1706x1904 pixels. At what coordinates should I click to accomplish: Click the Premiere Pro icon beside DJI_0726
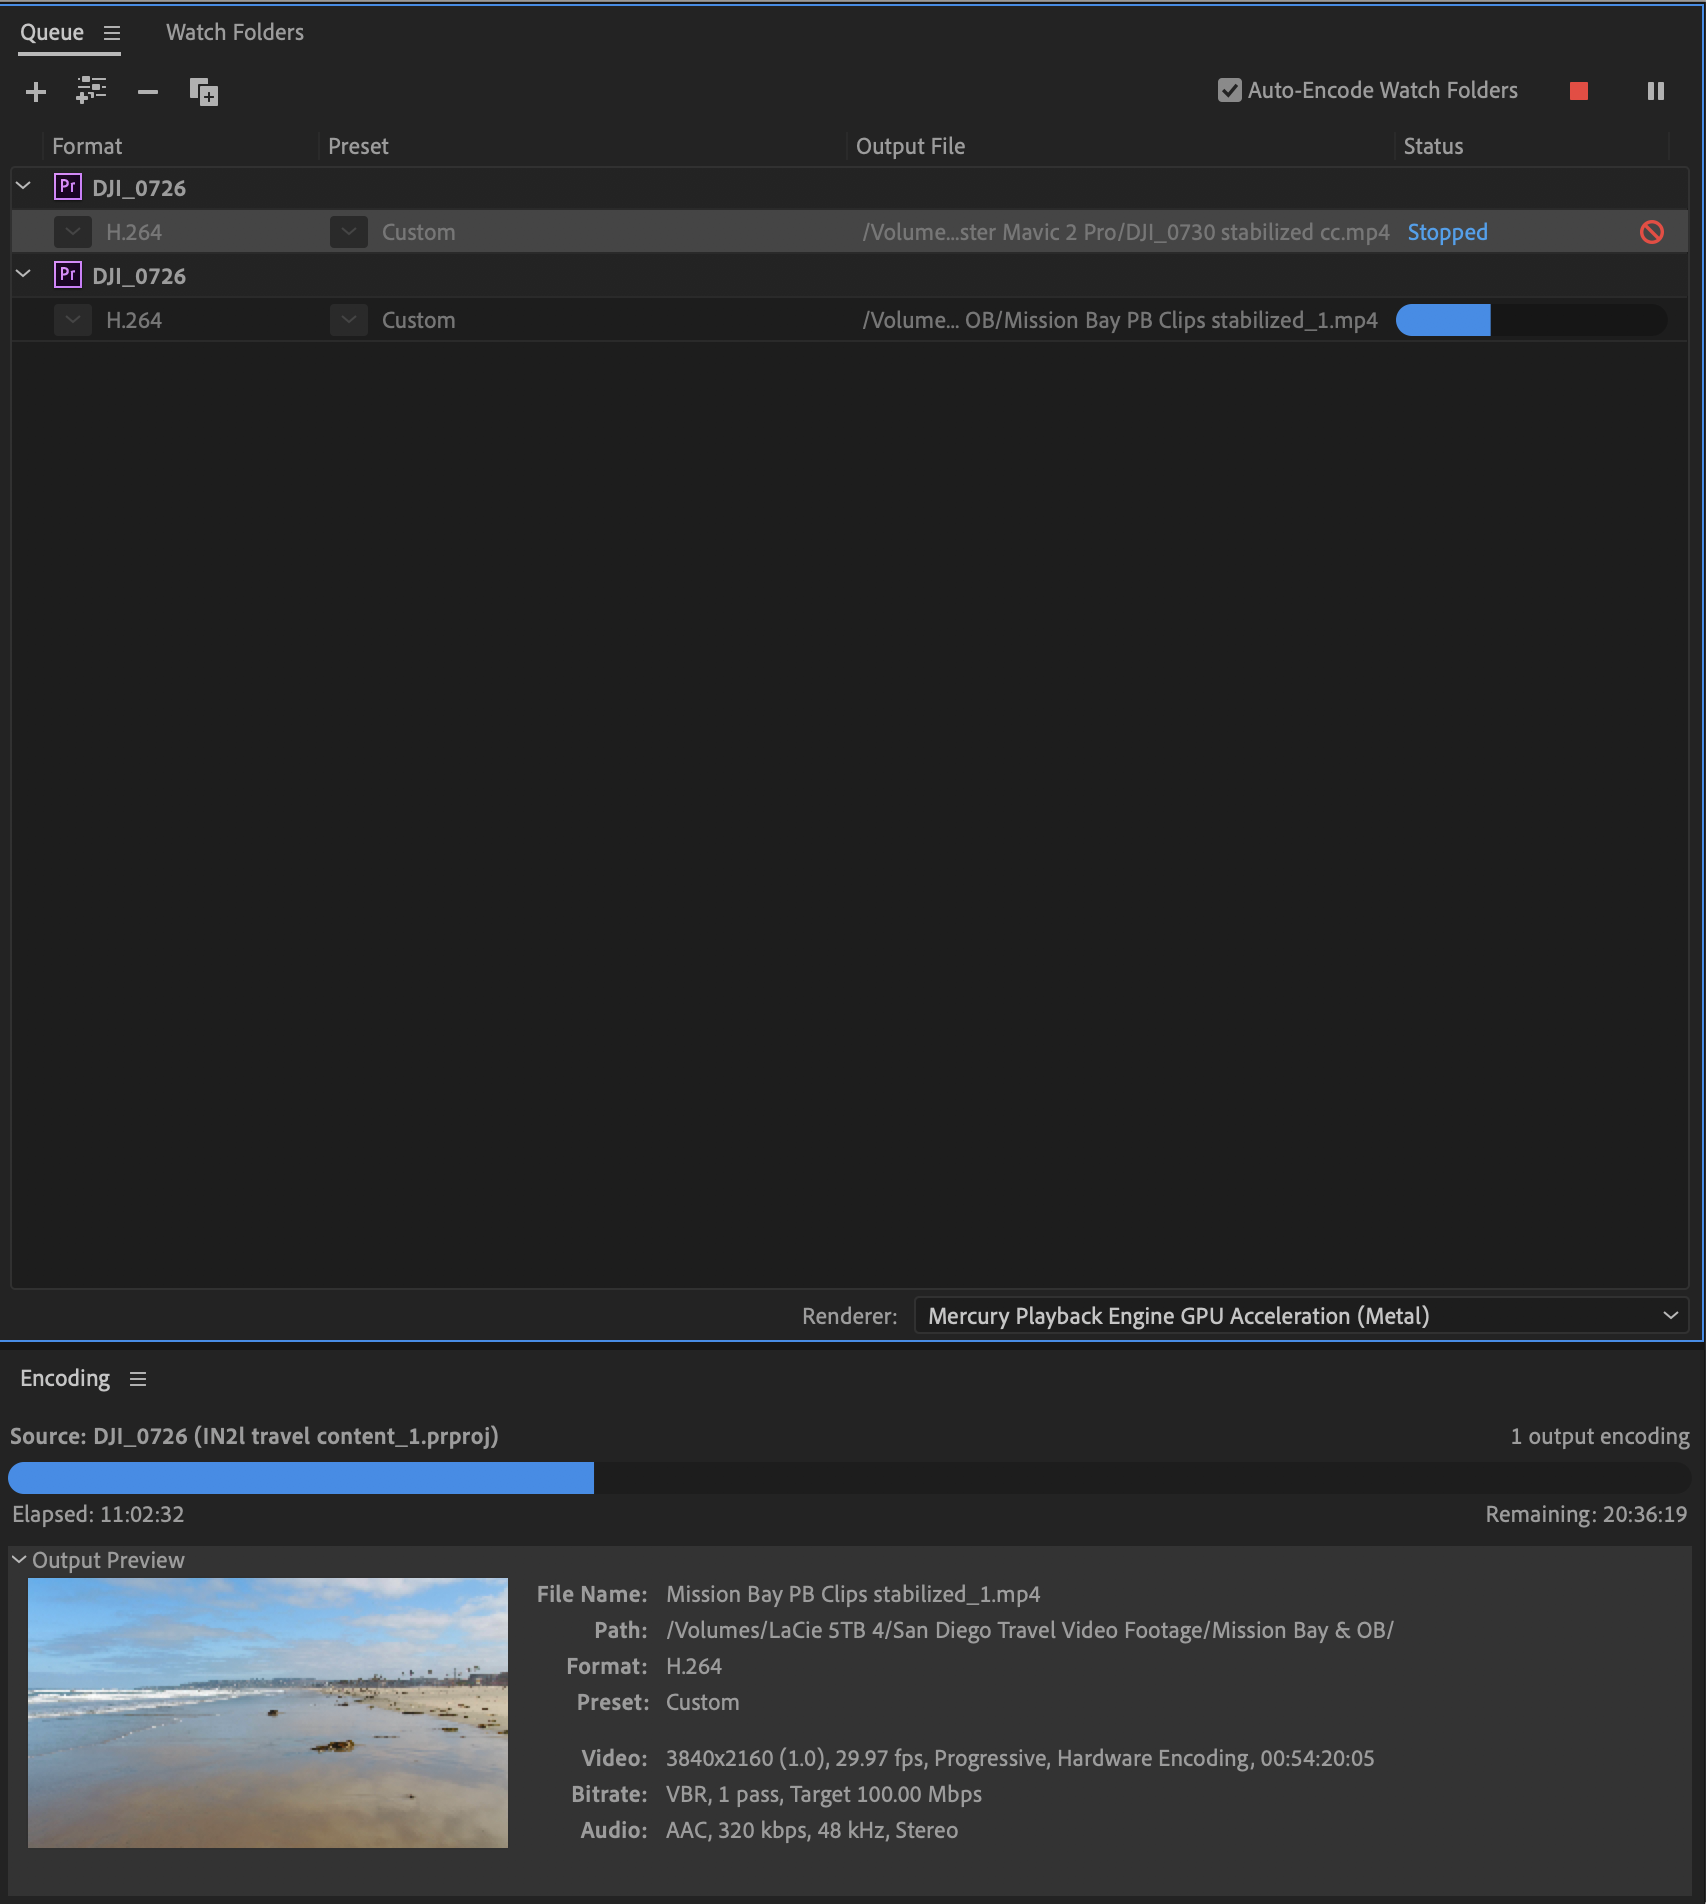coord(66,186)
